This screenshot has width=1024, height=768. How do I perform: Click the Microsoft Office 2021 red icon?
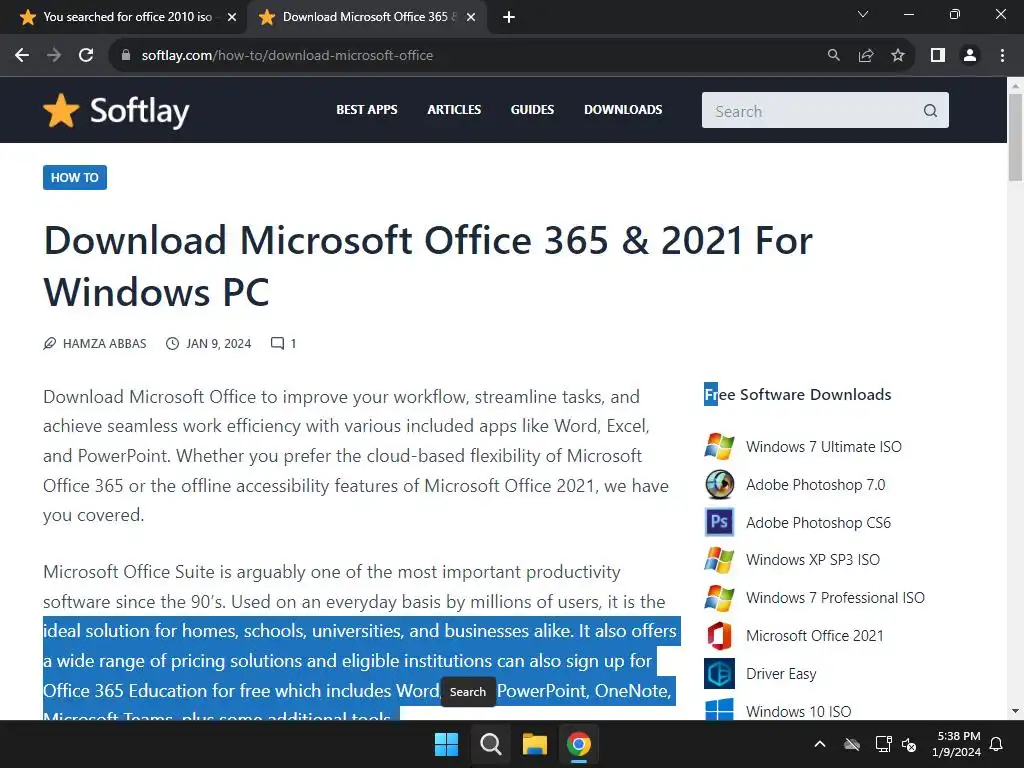tap(719, 636)
